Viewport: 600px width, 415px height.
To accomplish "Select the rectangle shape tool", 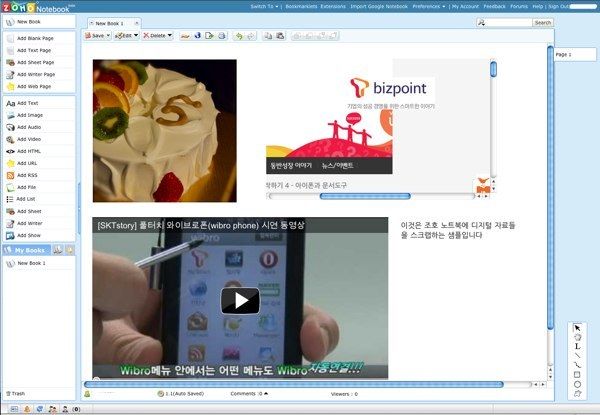I will pyautogui.click(x=577, y=374).
